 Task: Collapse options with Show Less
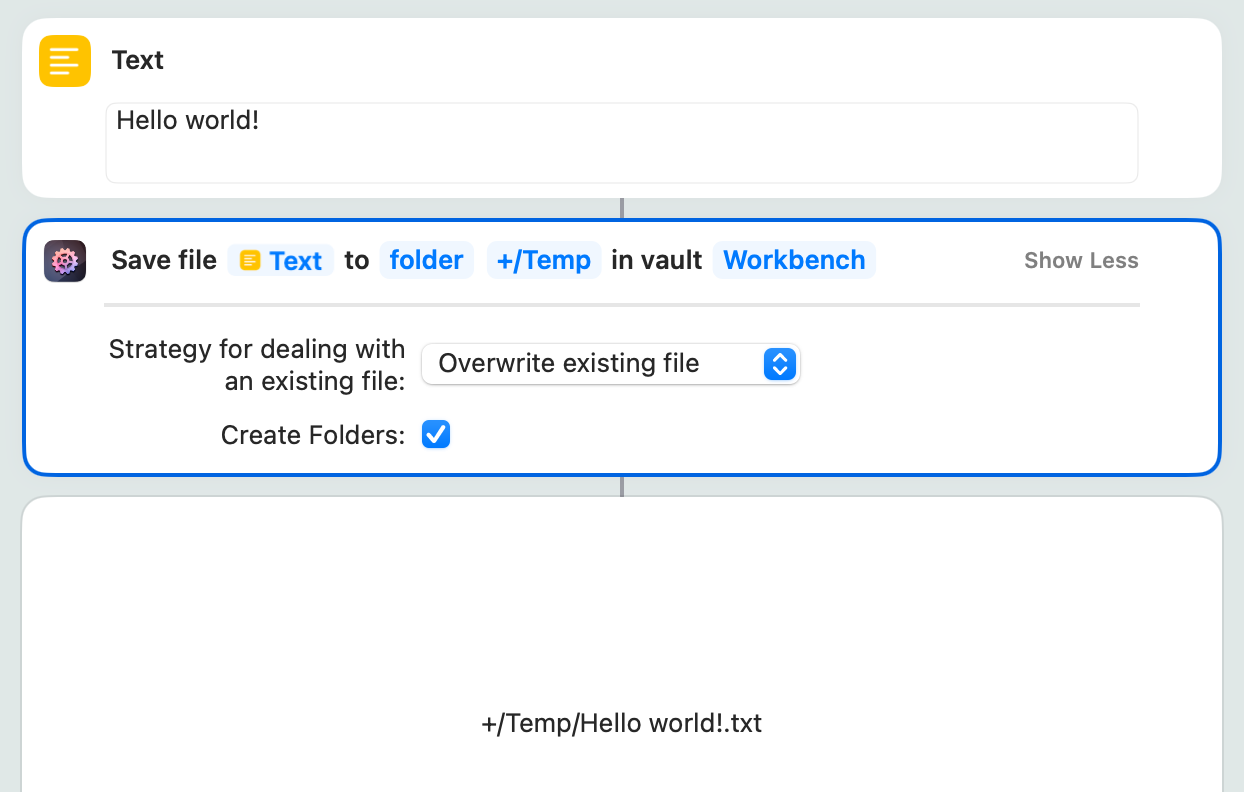click(1080, 261)
